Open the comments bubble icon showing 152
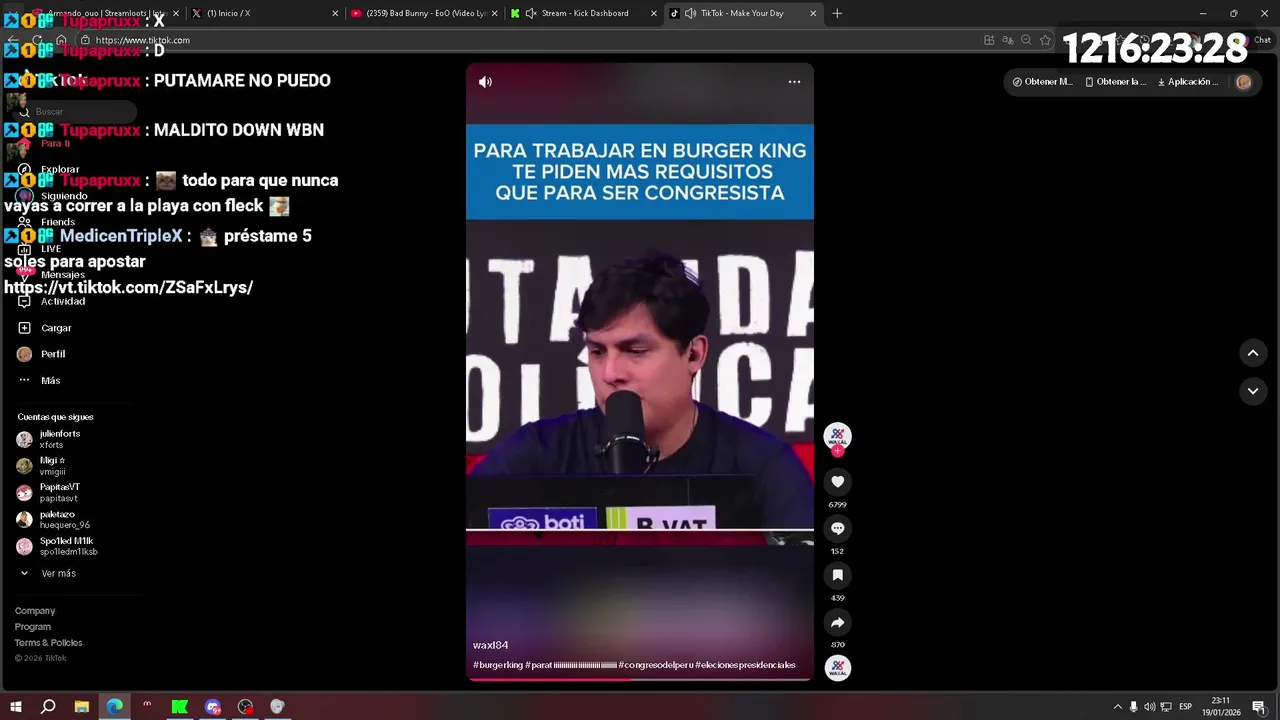The width and height of the screenshot is (1280, 720). point(838,528)
